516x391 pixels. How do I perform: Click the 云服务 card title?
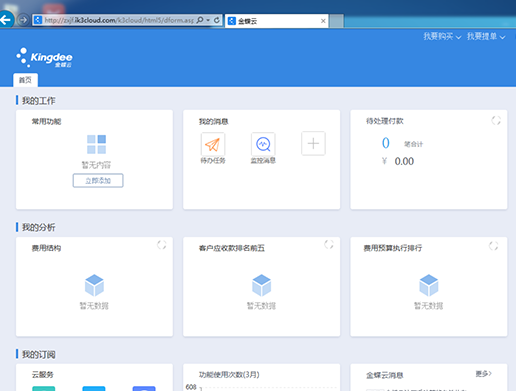click(43, 375)
